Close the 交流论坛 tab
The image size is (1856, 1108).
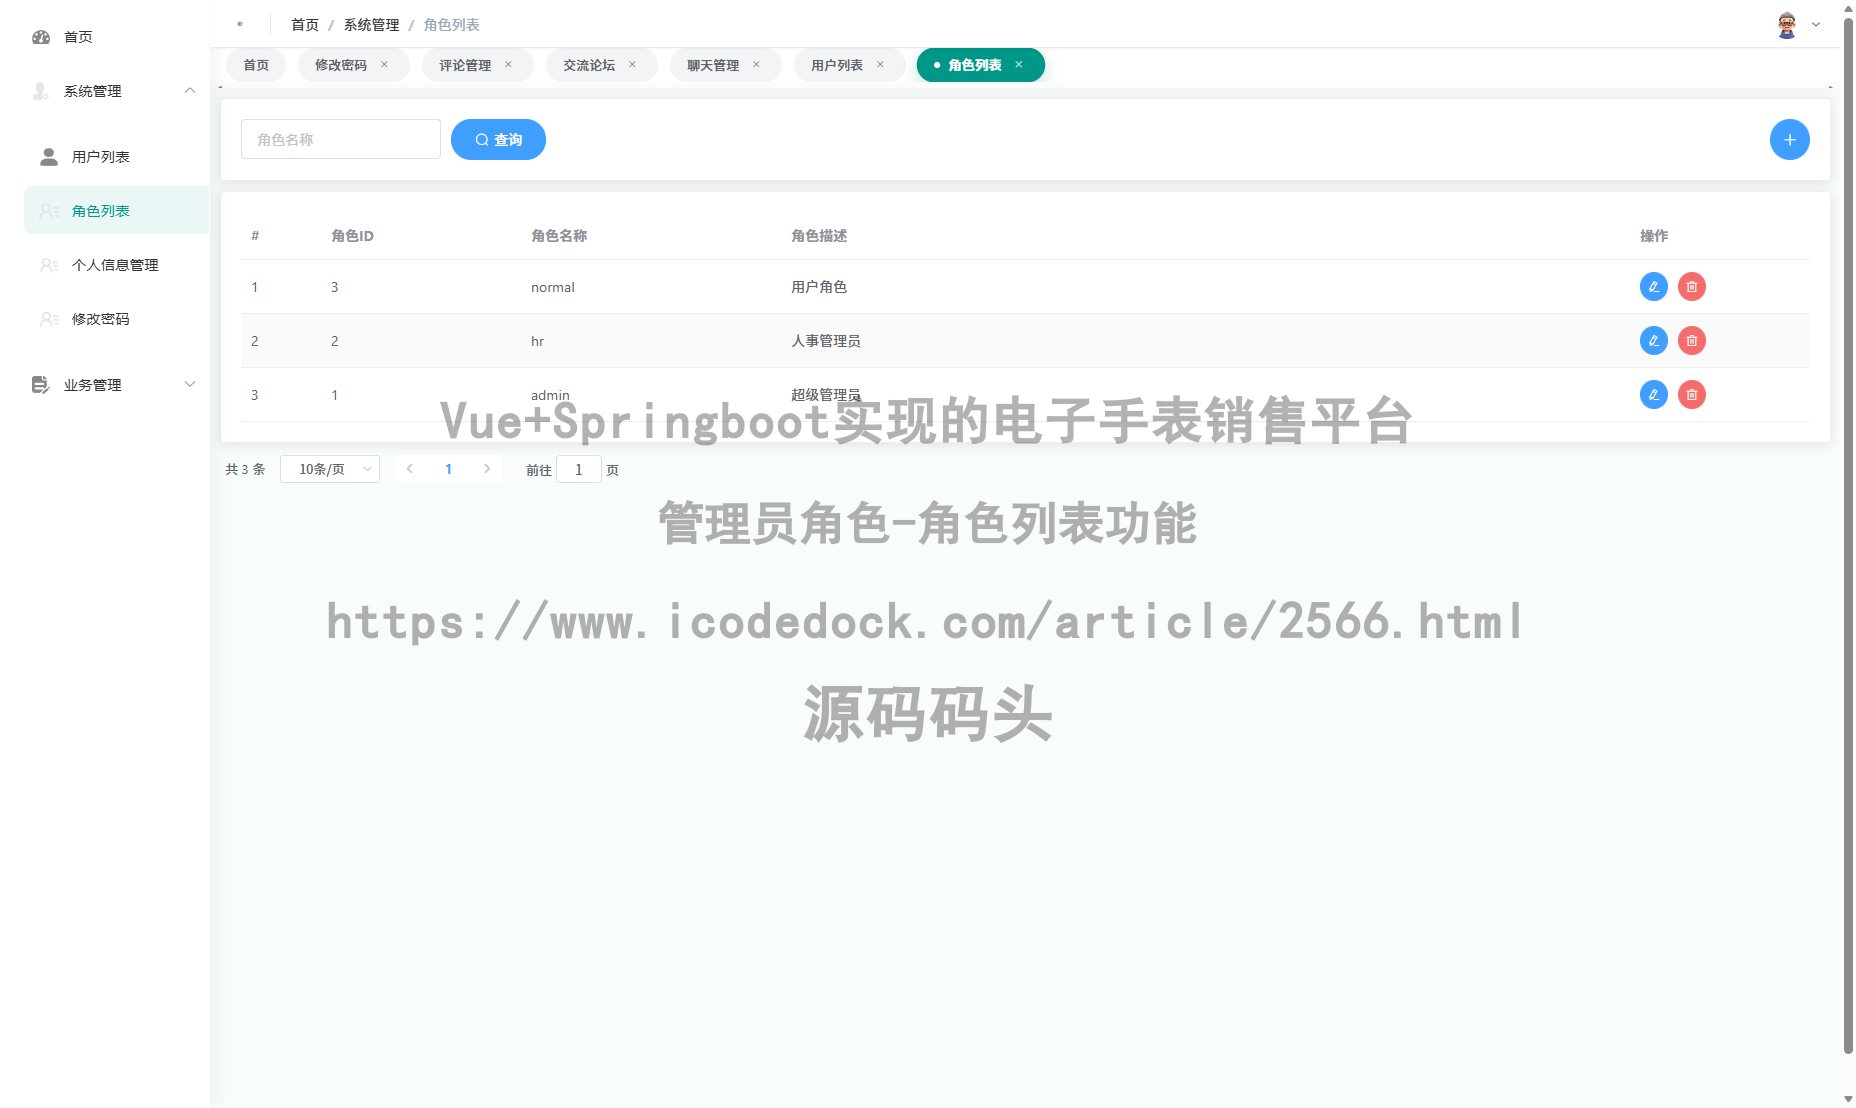[632, 64]
